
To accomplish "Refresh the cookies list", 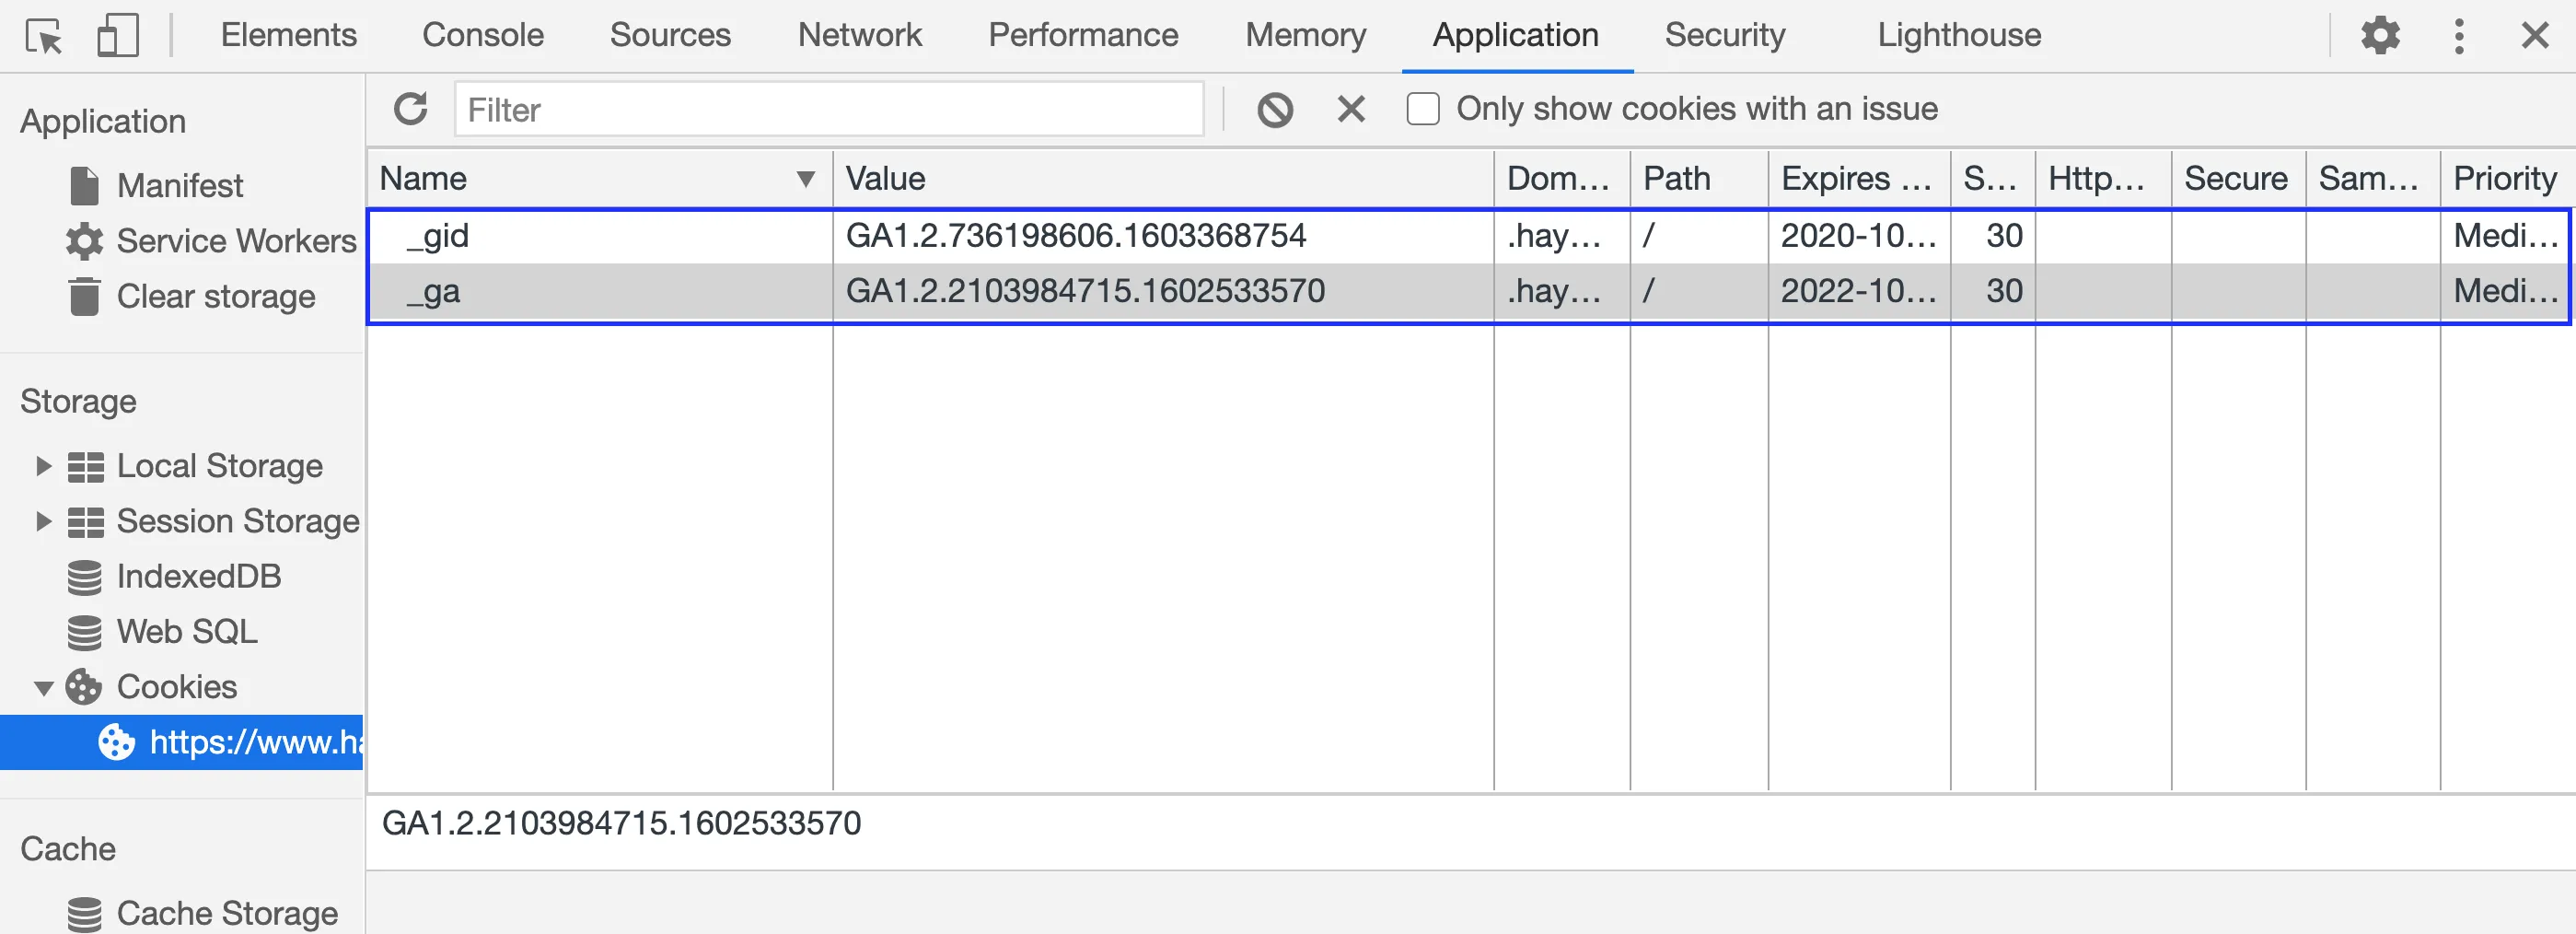I will pyautogui.click(x=411, y=108).
